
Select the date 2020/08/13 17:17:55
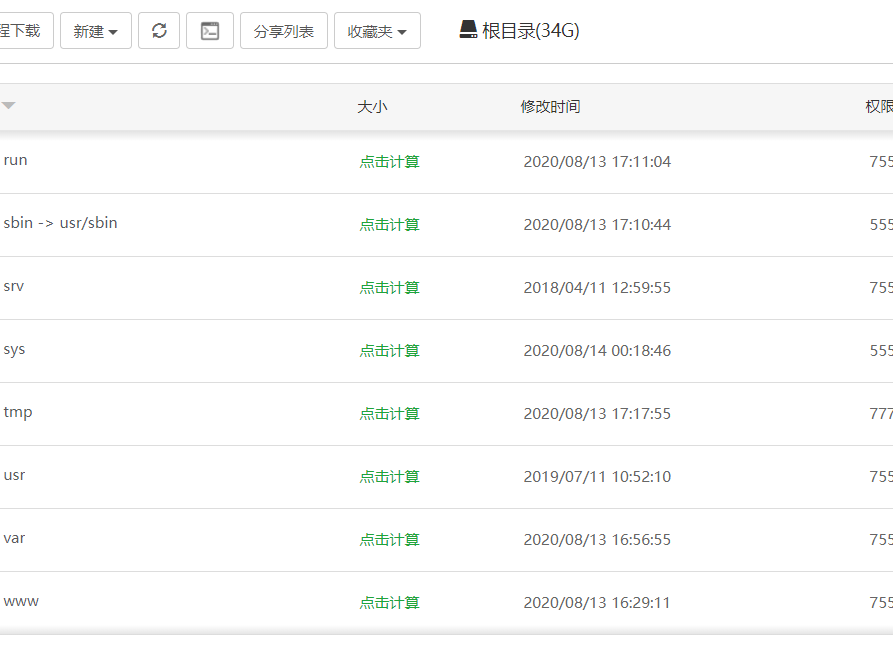point(597,414)
